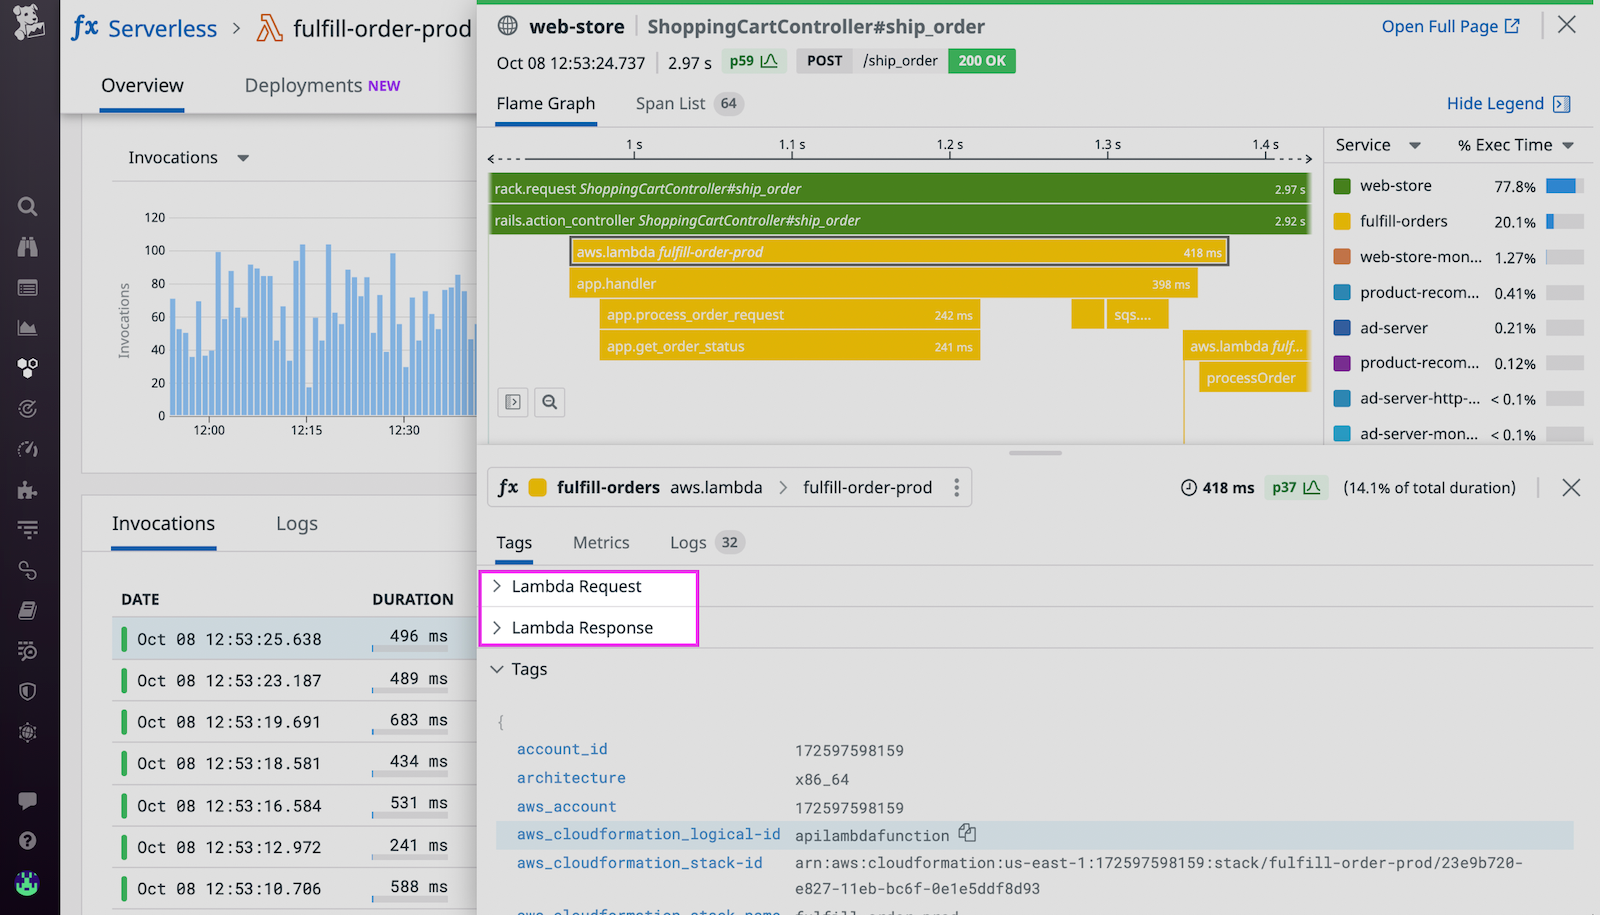Click the Security shield icon in sidebar
This screenshot has height=915, width=1600.
(x=27, y=691)
